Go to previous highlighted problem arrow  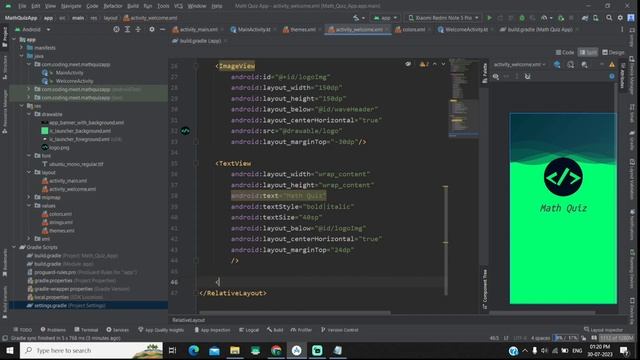tap(434, 64)
